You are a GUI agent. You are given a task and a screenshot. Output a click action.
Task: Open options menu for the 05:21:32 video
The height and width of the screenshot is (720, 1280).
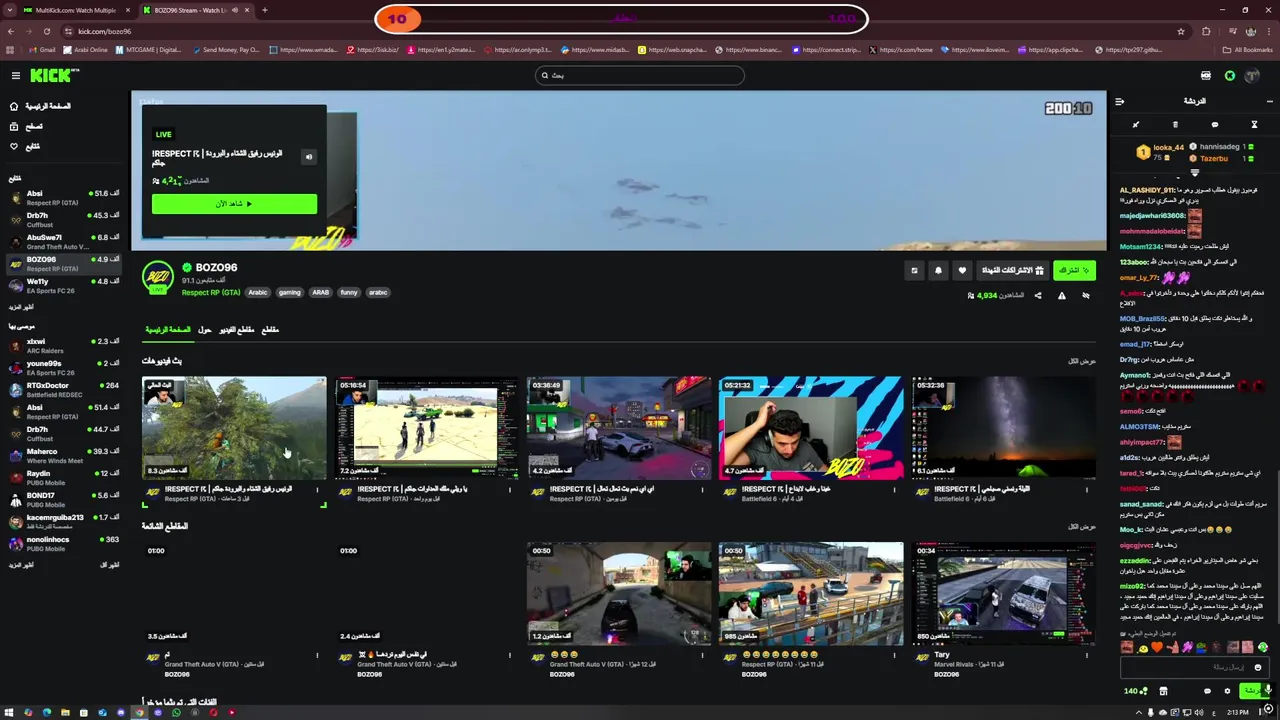coord(894,490)
